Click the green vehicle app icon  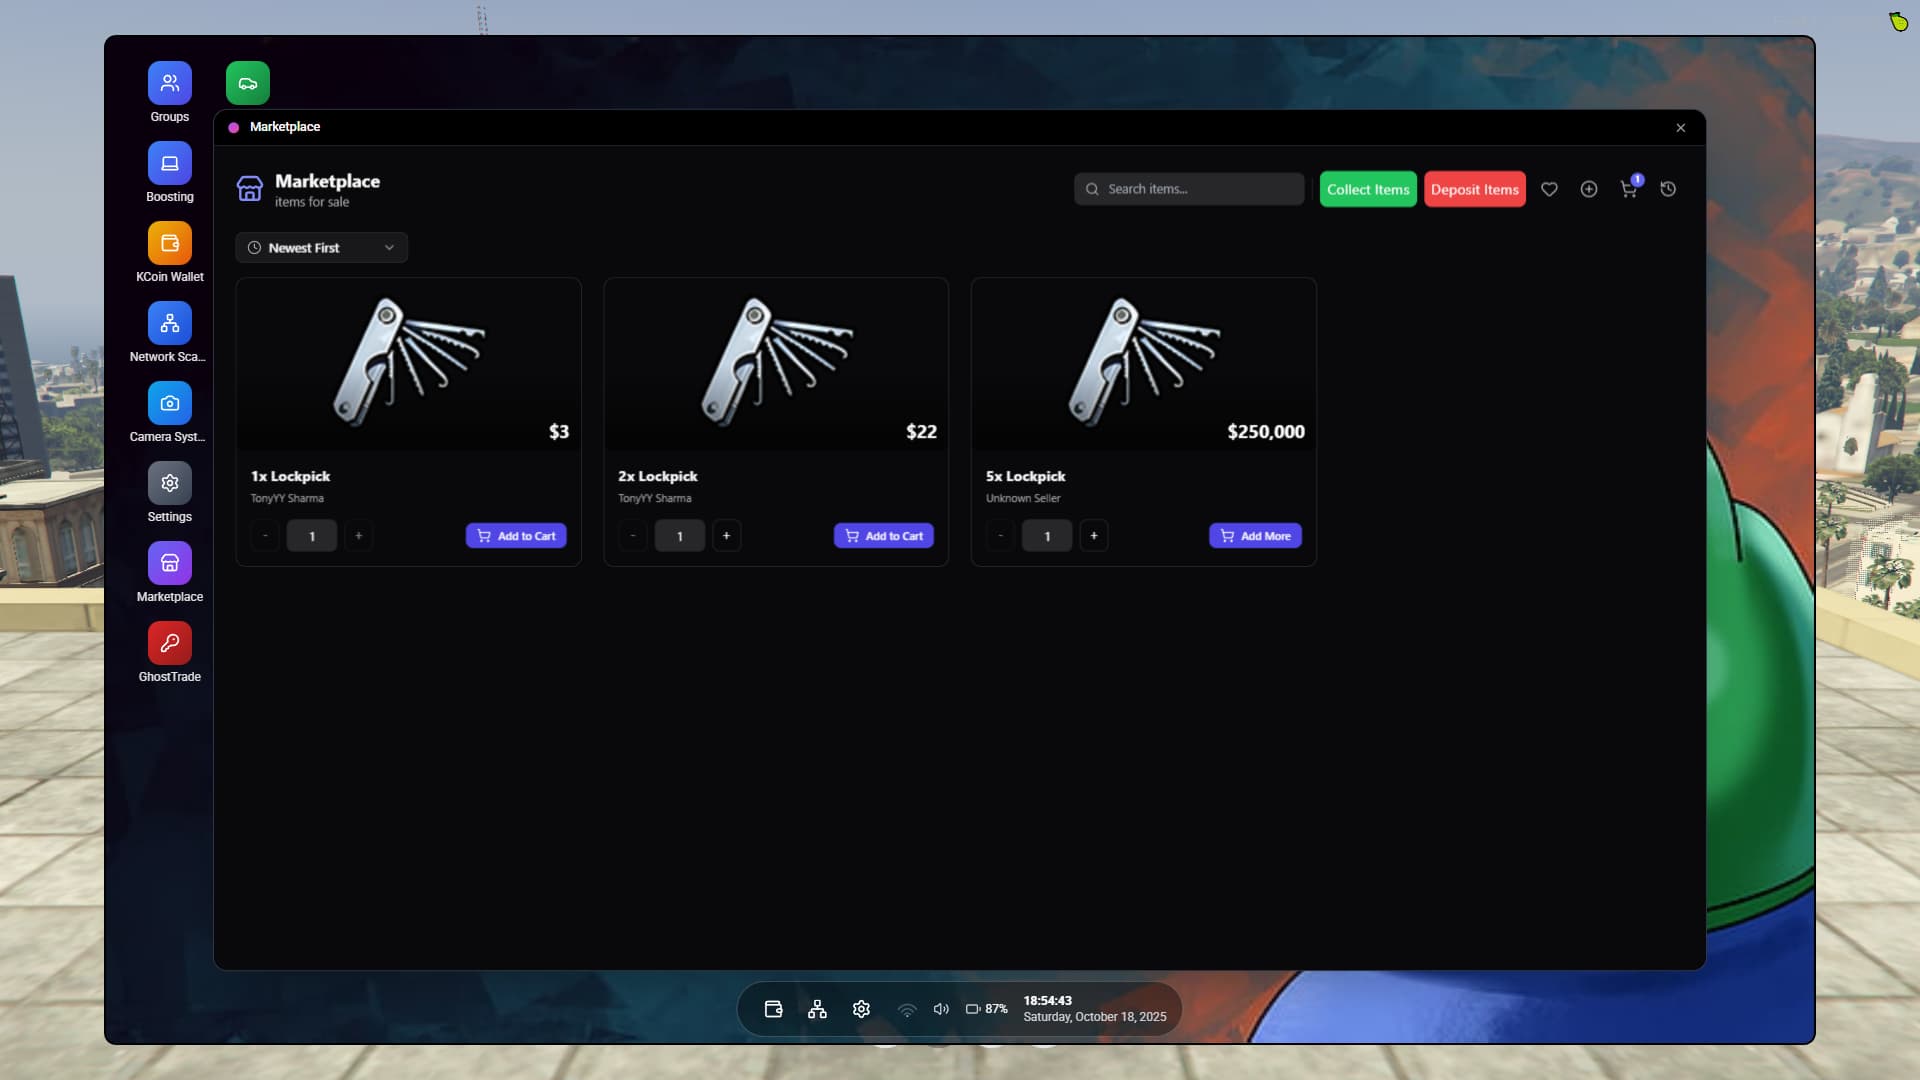point(247,83)
